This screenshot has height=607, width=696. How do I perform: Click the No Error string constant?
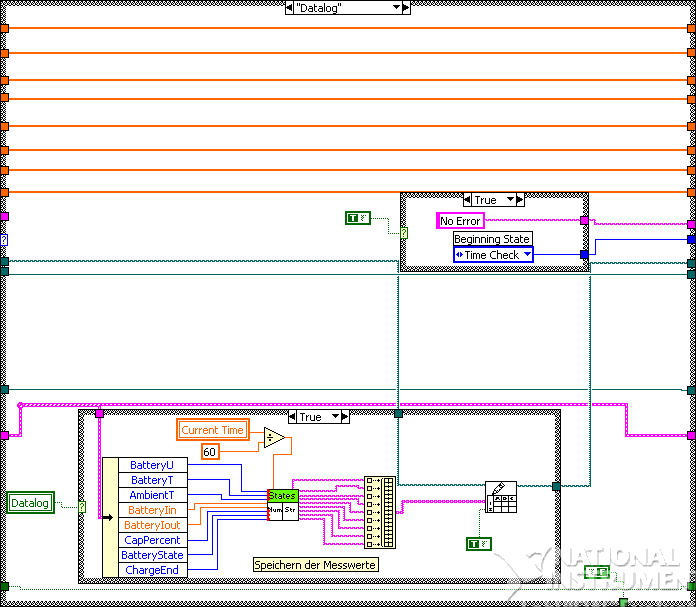click(x=460, y=220)
